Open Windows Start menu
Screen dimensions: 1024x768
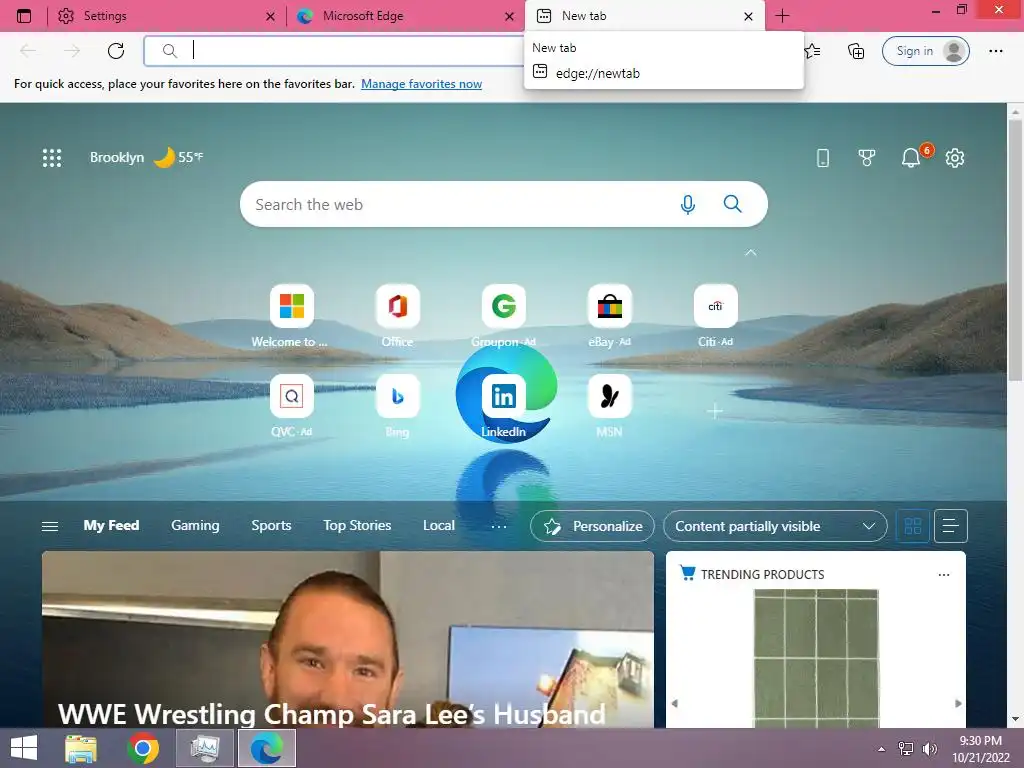coord(24,748)
